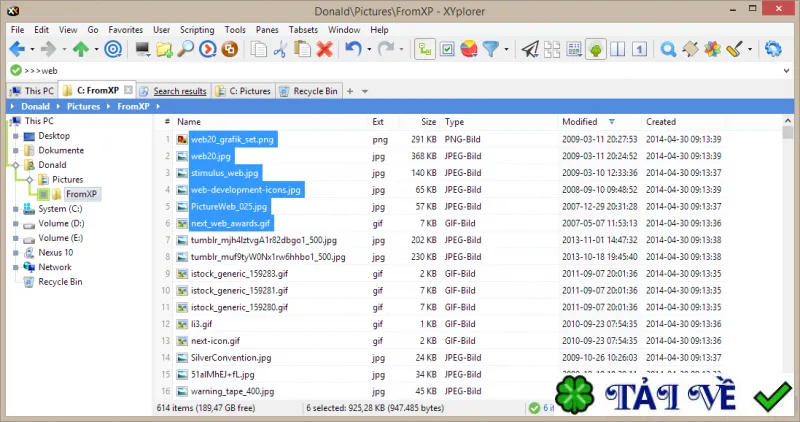Go up one folder level
Screen dimensions: 800x422
click(81, 49)
